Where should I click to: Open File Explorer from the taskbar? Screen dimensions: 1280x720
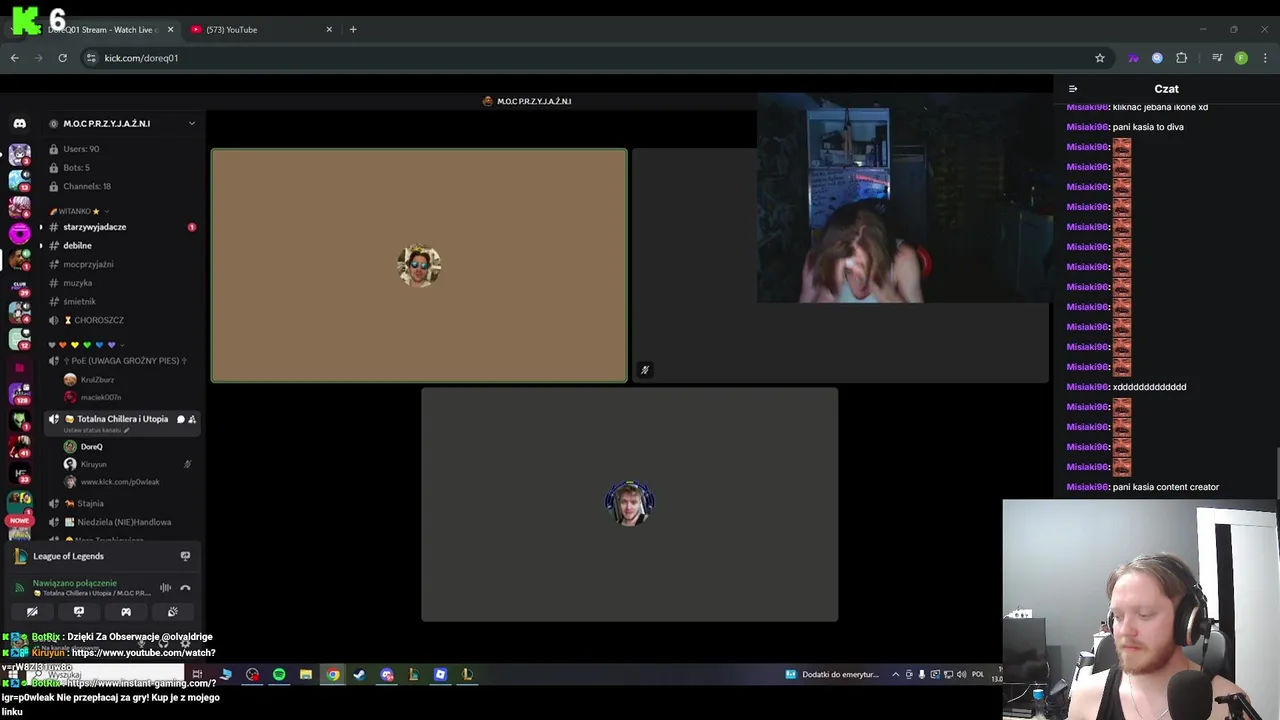tap(306, 675)
